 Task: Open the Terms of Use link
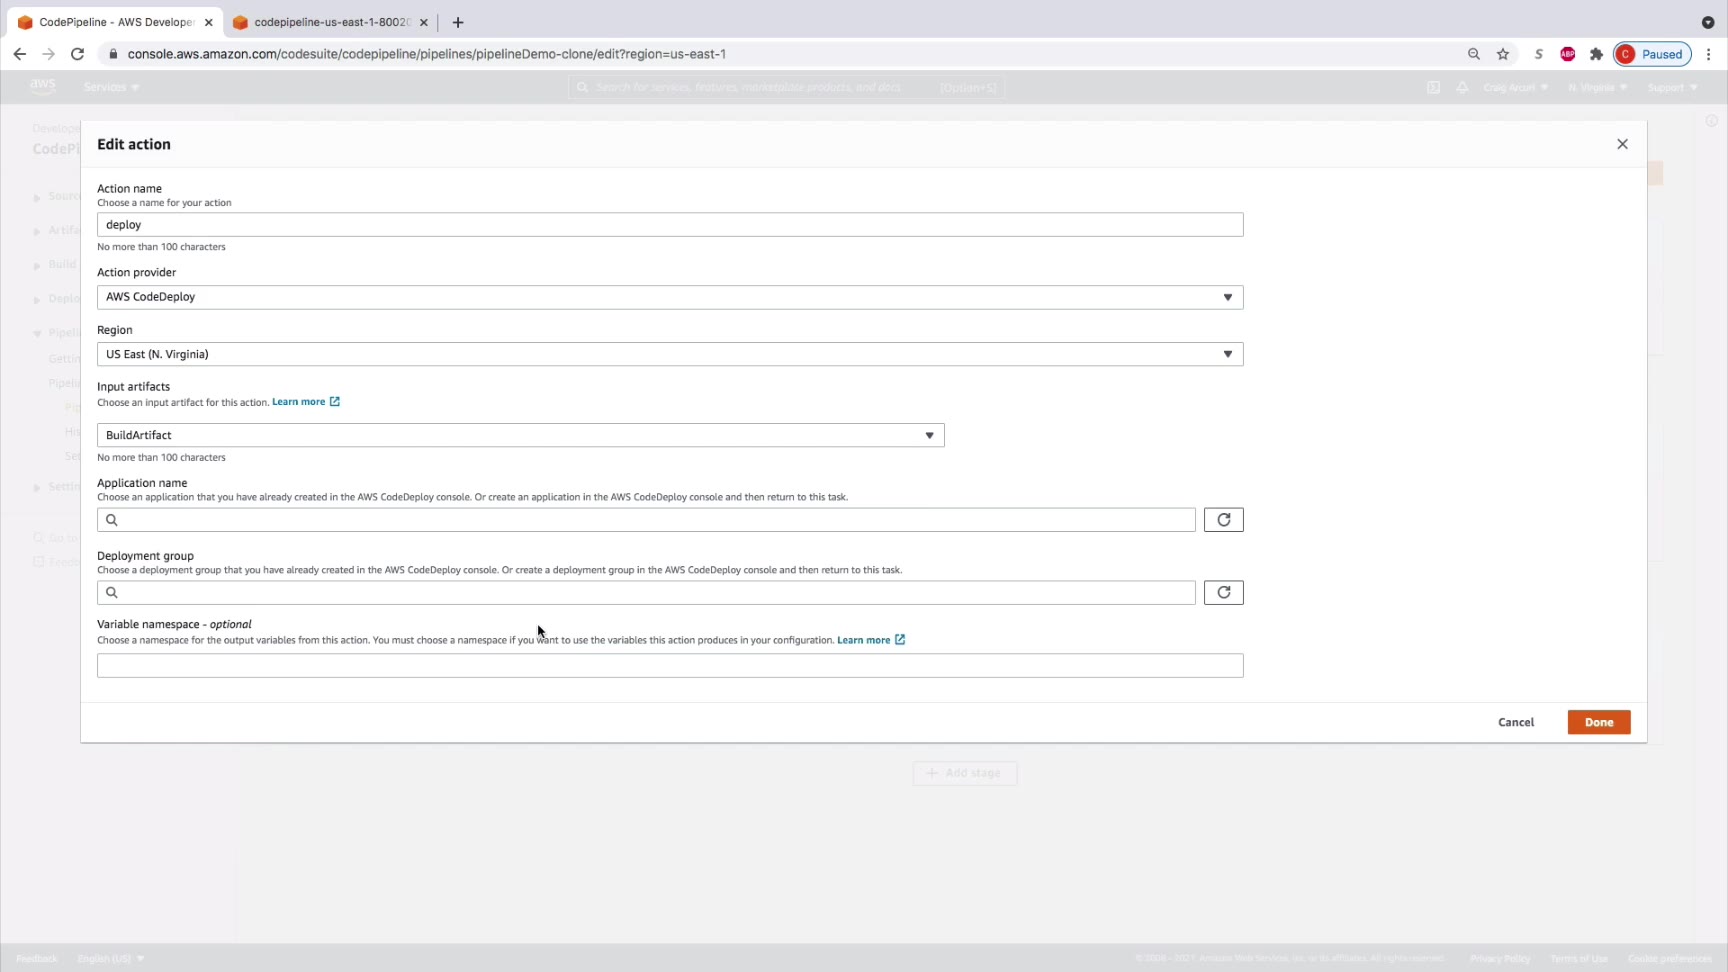coord(1579,958)
